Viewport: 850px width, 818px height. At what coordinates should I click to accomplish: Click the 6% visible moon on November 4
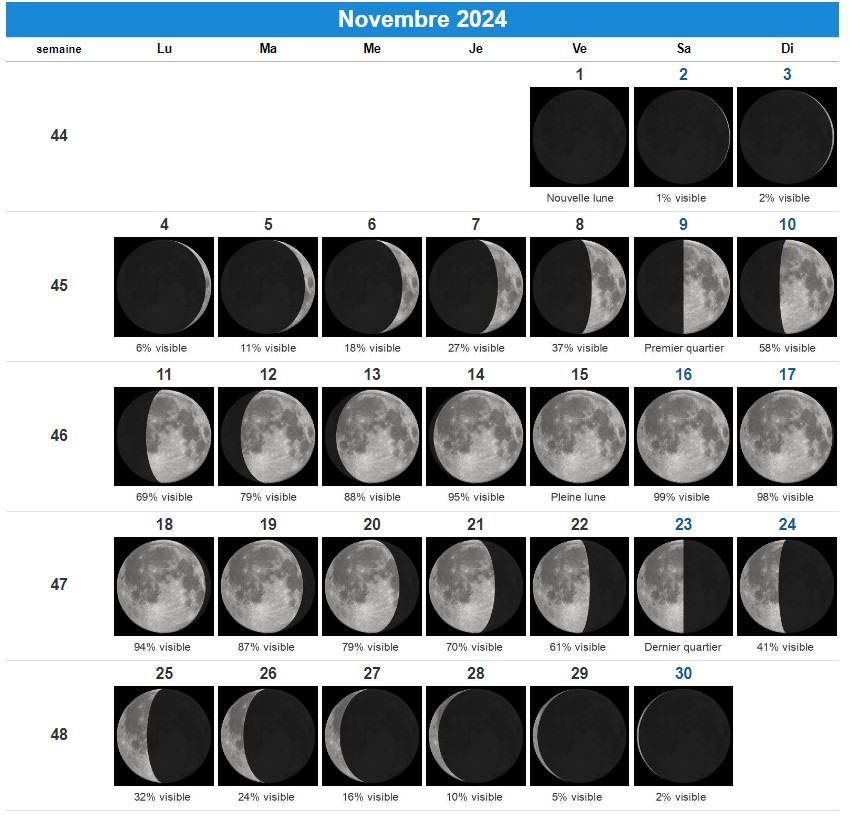point(164,287)
